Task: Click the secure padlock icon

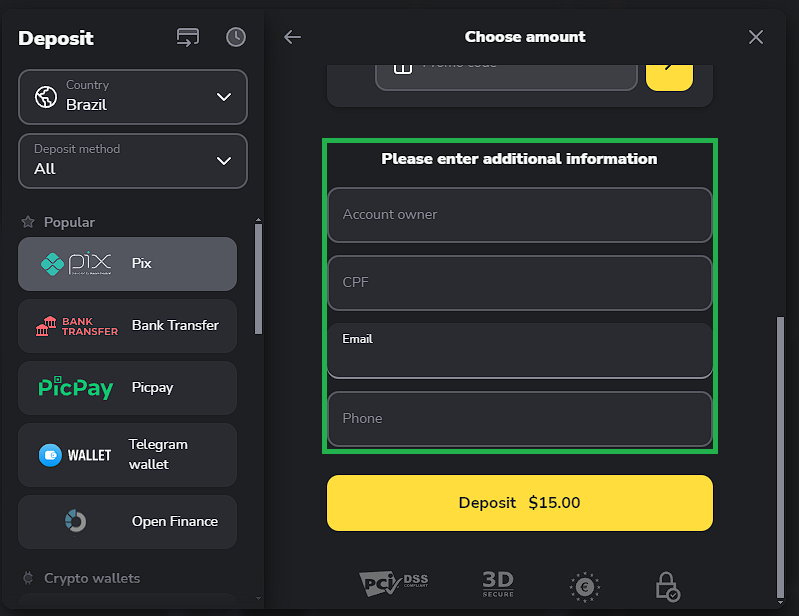Action: click(x=667, y=586)
